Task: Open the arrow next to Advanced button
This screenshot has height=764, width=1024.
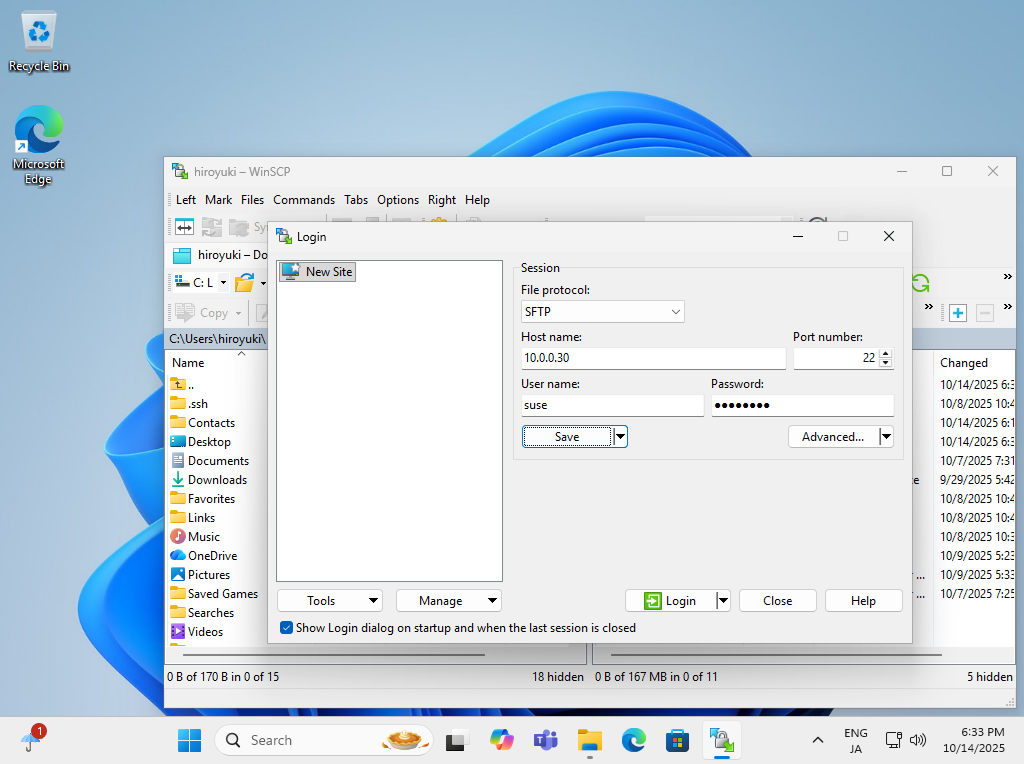Action: click(885, 436)
